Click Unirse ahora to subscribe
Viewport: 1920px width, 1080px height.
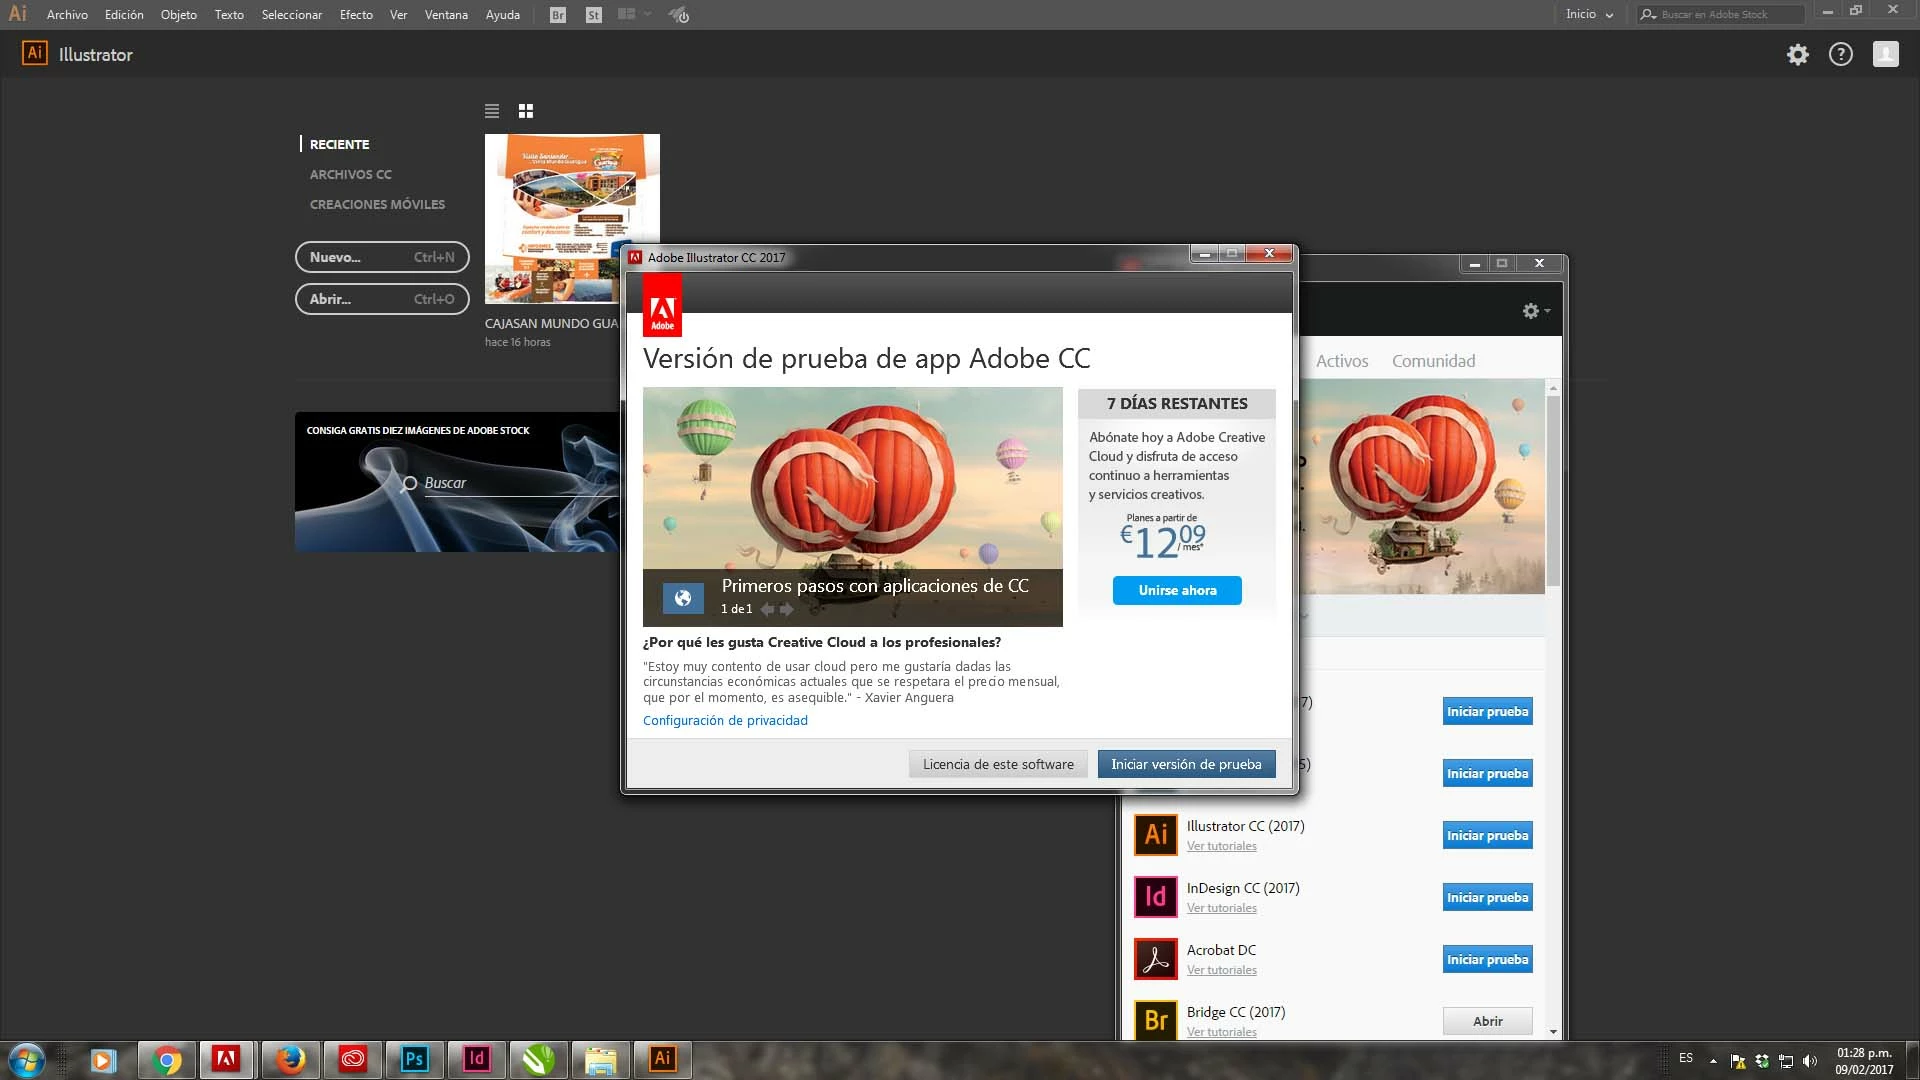coord(1177,590)
